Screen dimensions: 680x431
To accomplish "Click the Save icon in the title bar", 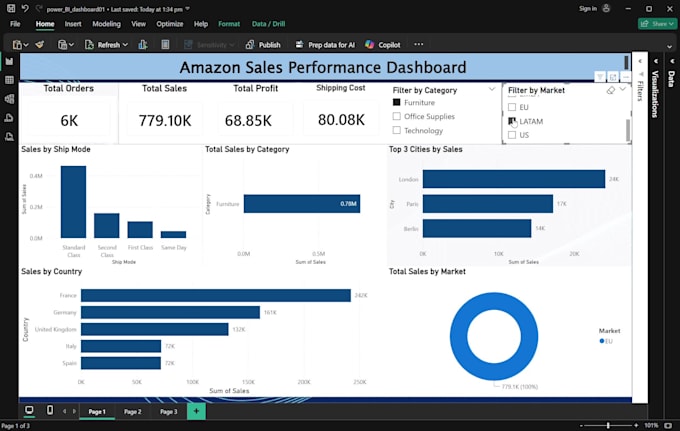I will [x=11, y=8].
